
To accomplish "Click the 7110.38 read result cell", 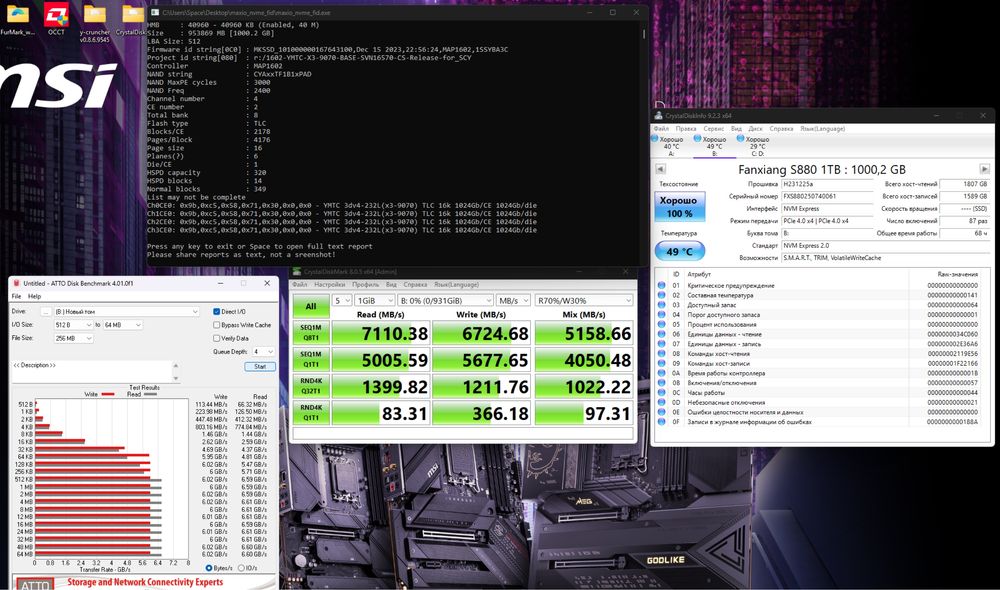I will [x=381, y=333].
